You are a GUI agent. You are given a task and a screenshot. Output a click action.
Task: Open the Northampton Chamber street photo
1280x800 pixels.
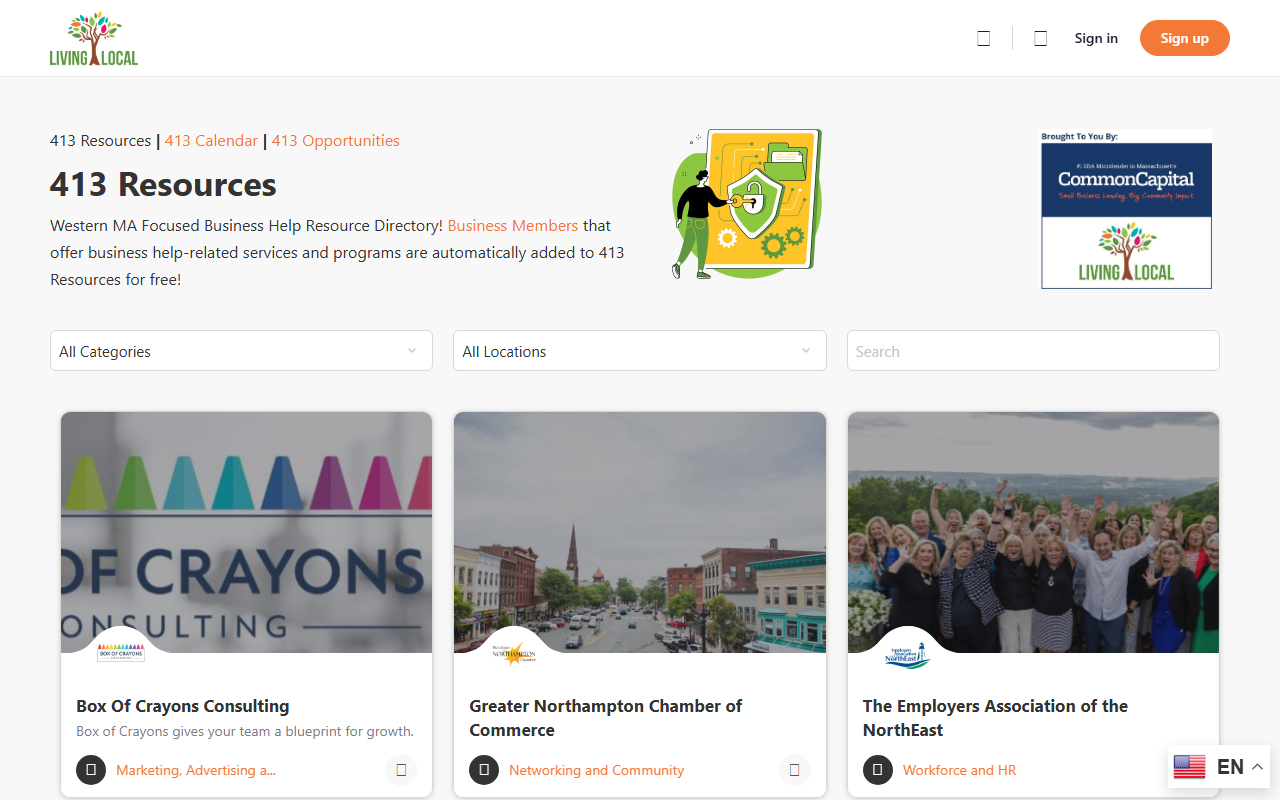640,533
